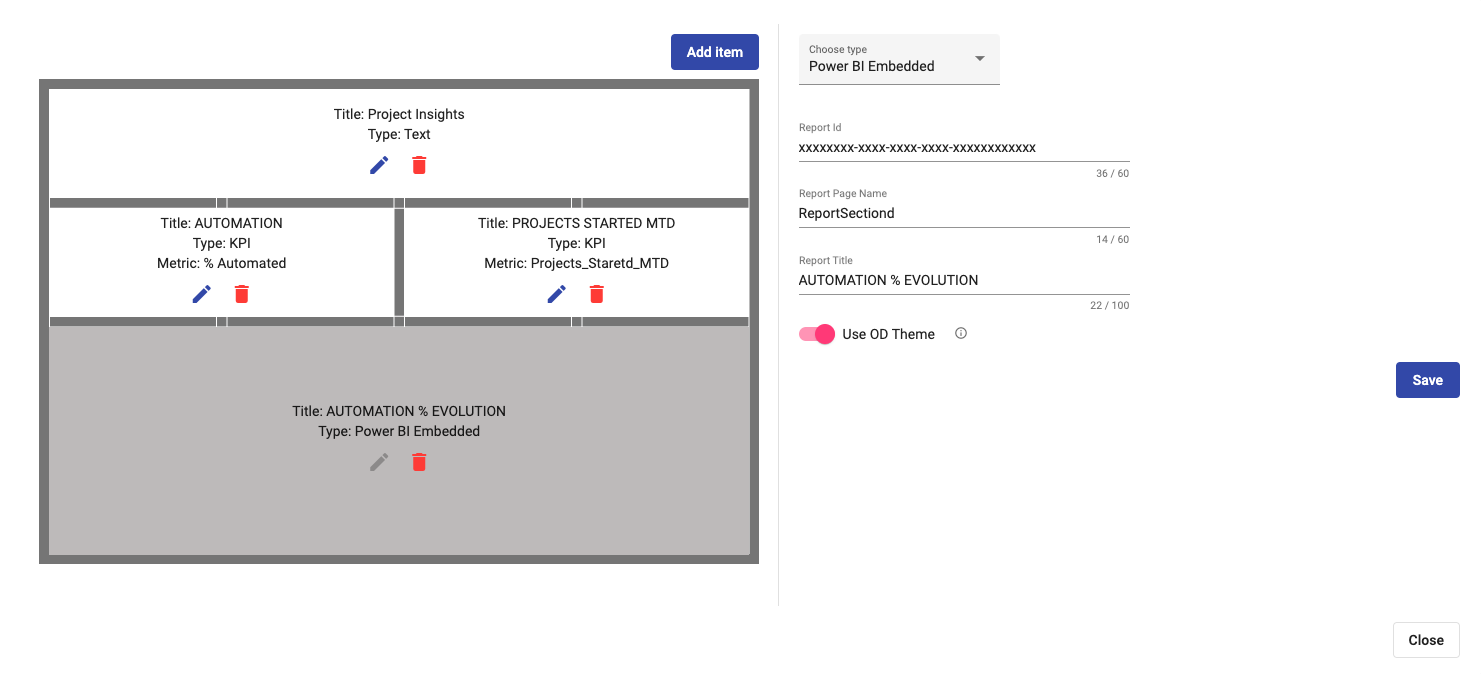This screenshot has width=1481, height=674.
Task: Close the dialog with Close button
Action: point(1426,640)
